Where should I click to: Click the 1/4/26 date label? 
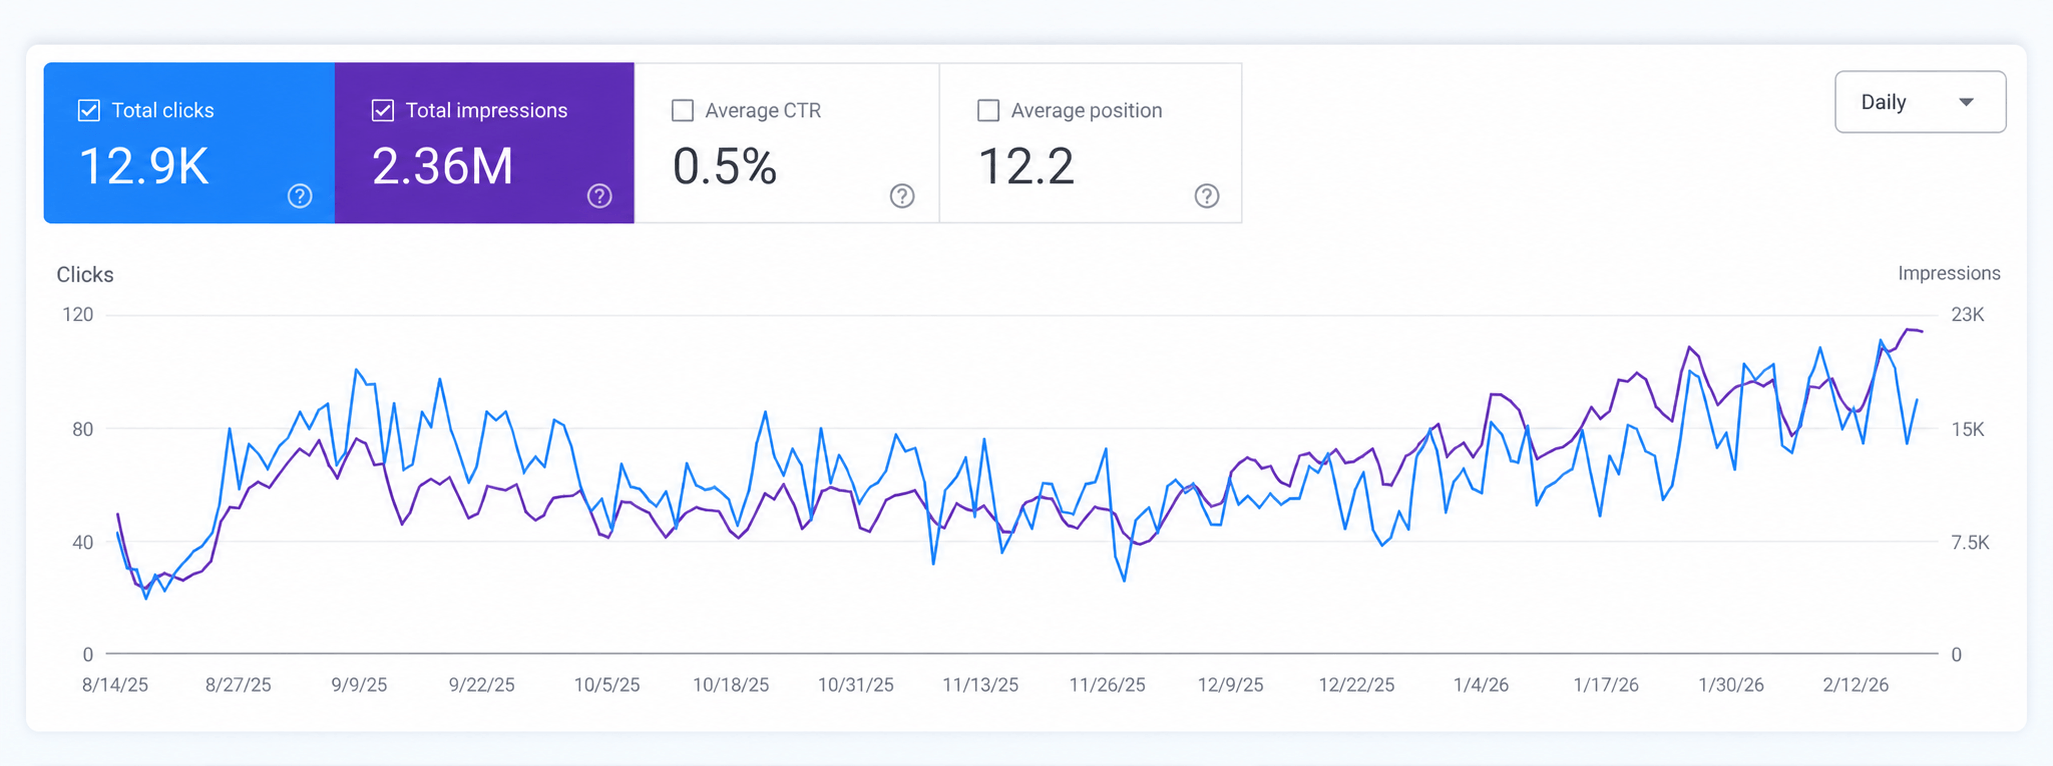coord(1481,685)
